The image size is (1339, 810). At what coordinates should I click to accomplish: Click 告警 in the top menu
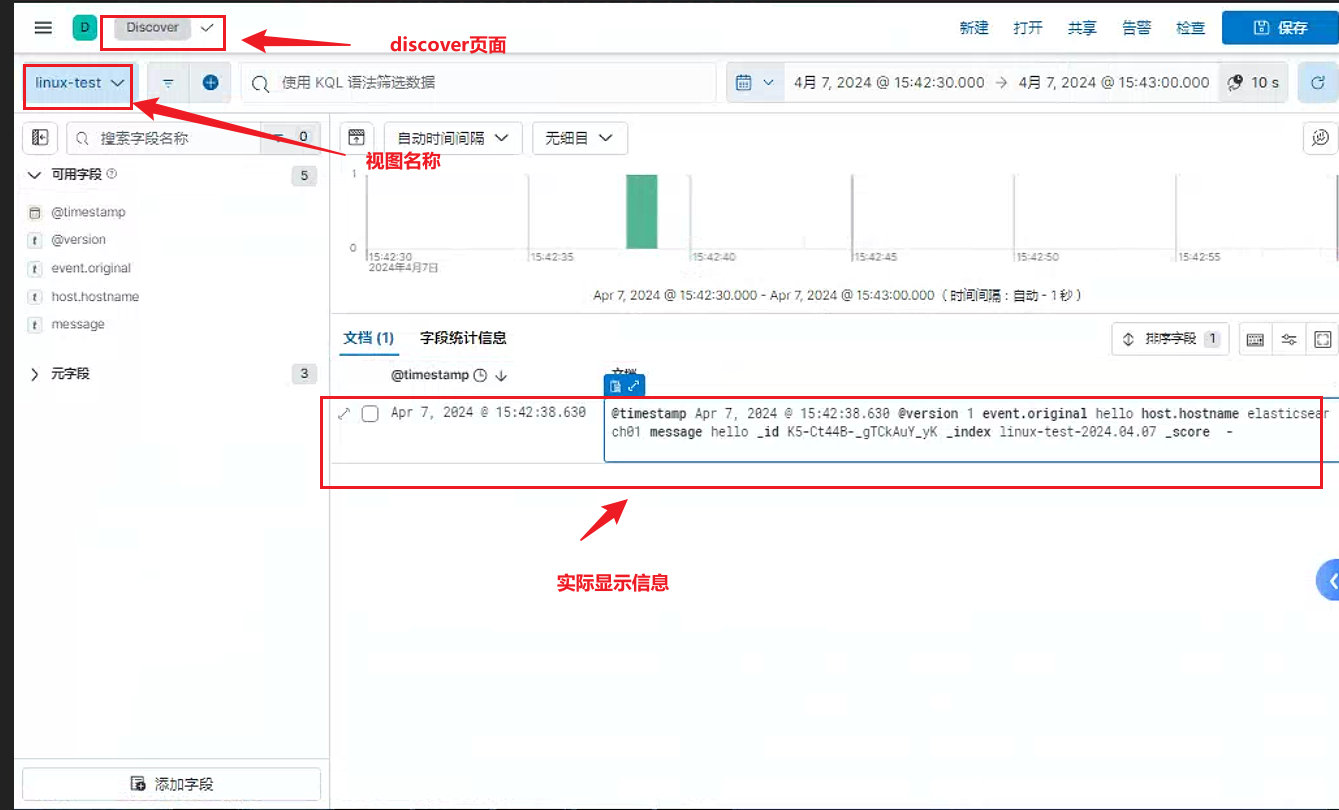(x=1137, y=28)
